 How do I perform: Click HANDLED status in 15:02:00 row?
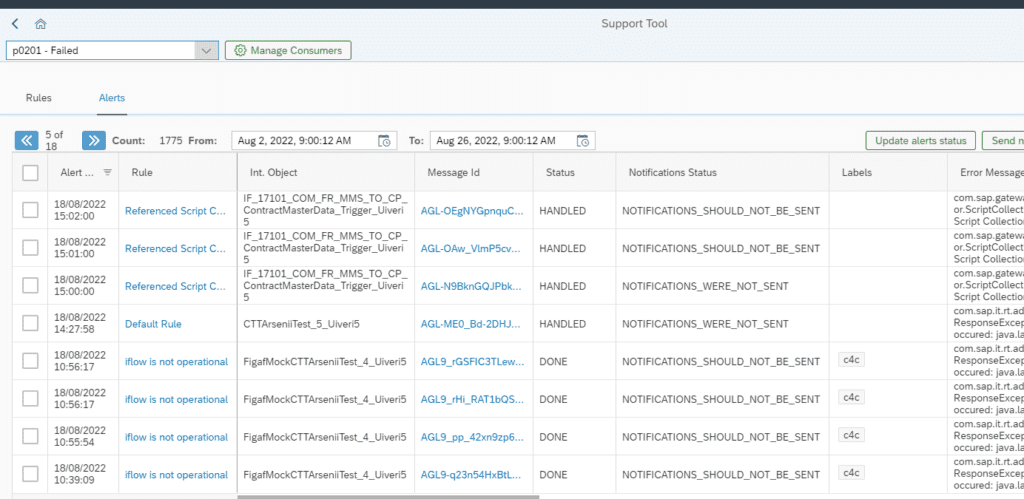click(x=562, y=211)
